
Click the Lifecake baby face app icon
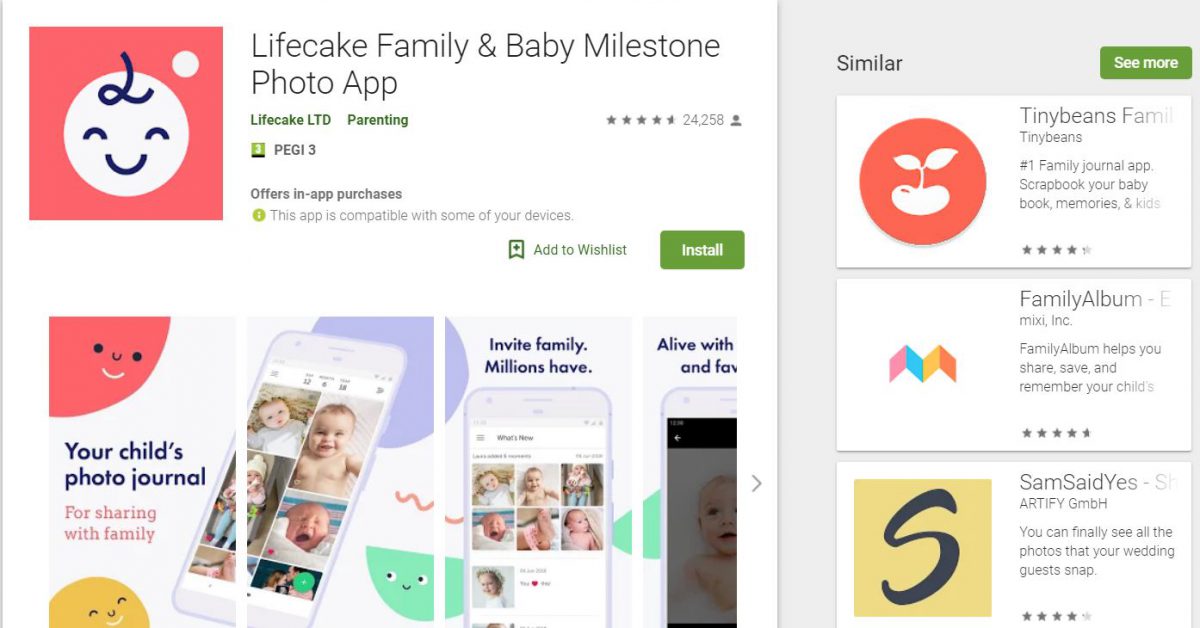[126, 123]
